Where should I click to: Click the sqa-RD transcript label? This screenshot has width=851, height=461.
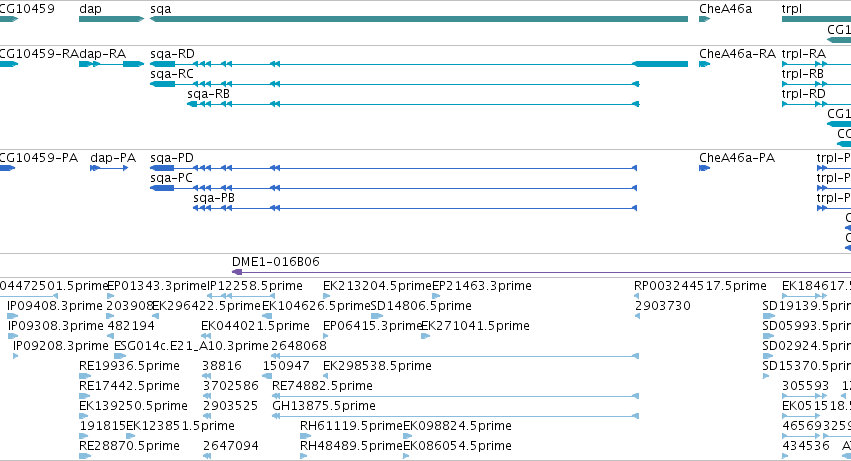click(172, 54)
